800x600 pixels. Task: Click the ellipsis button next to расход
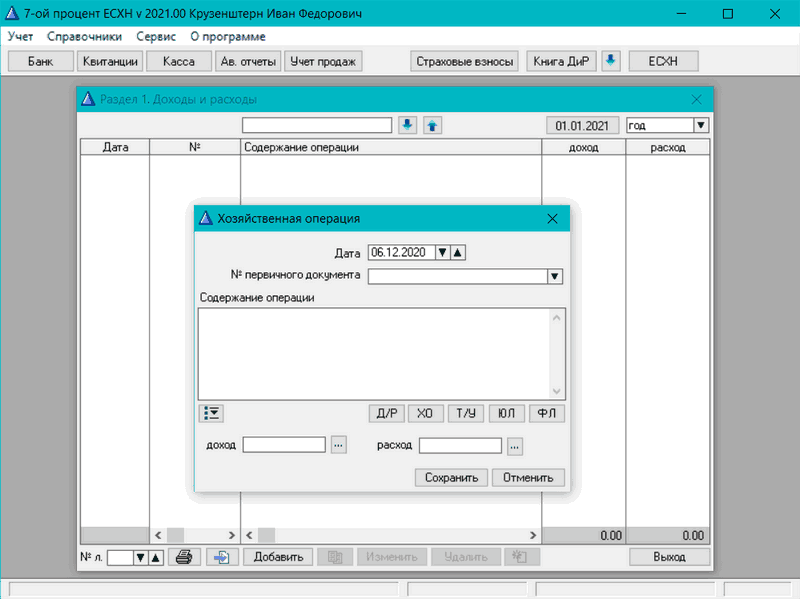(x=515, y=445)
